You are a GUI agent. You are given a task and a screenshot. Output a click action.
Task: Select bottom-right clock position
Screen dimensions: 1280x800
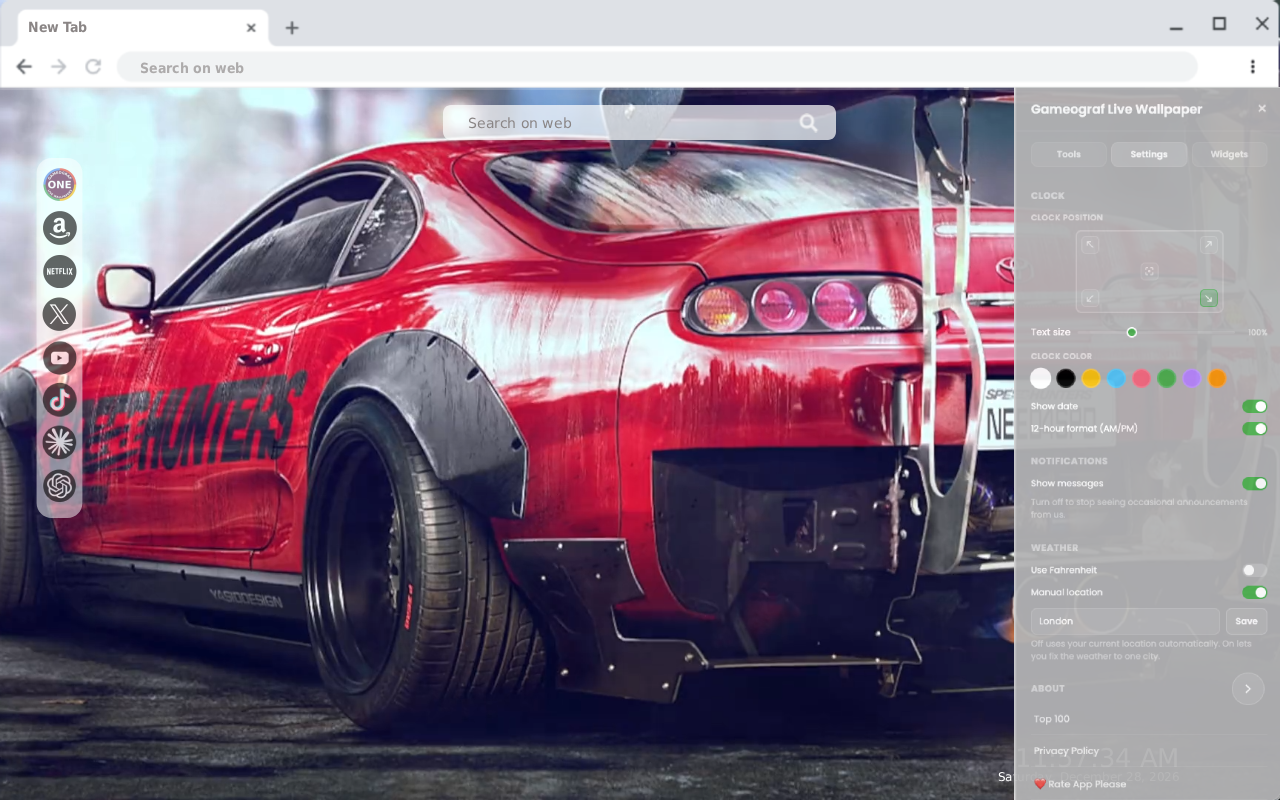click(1209, 298)
